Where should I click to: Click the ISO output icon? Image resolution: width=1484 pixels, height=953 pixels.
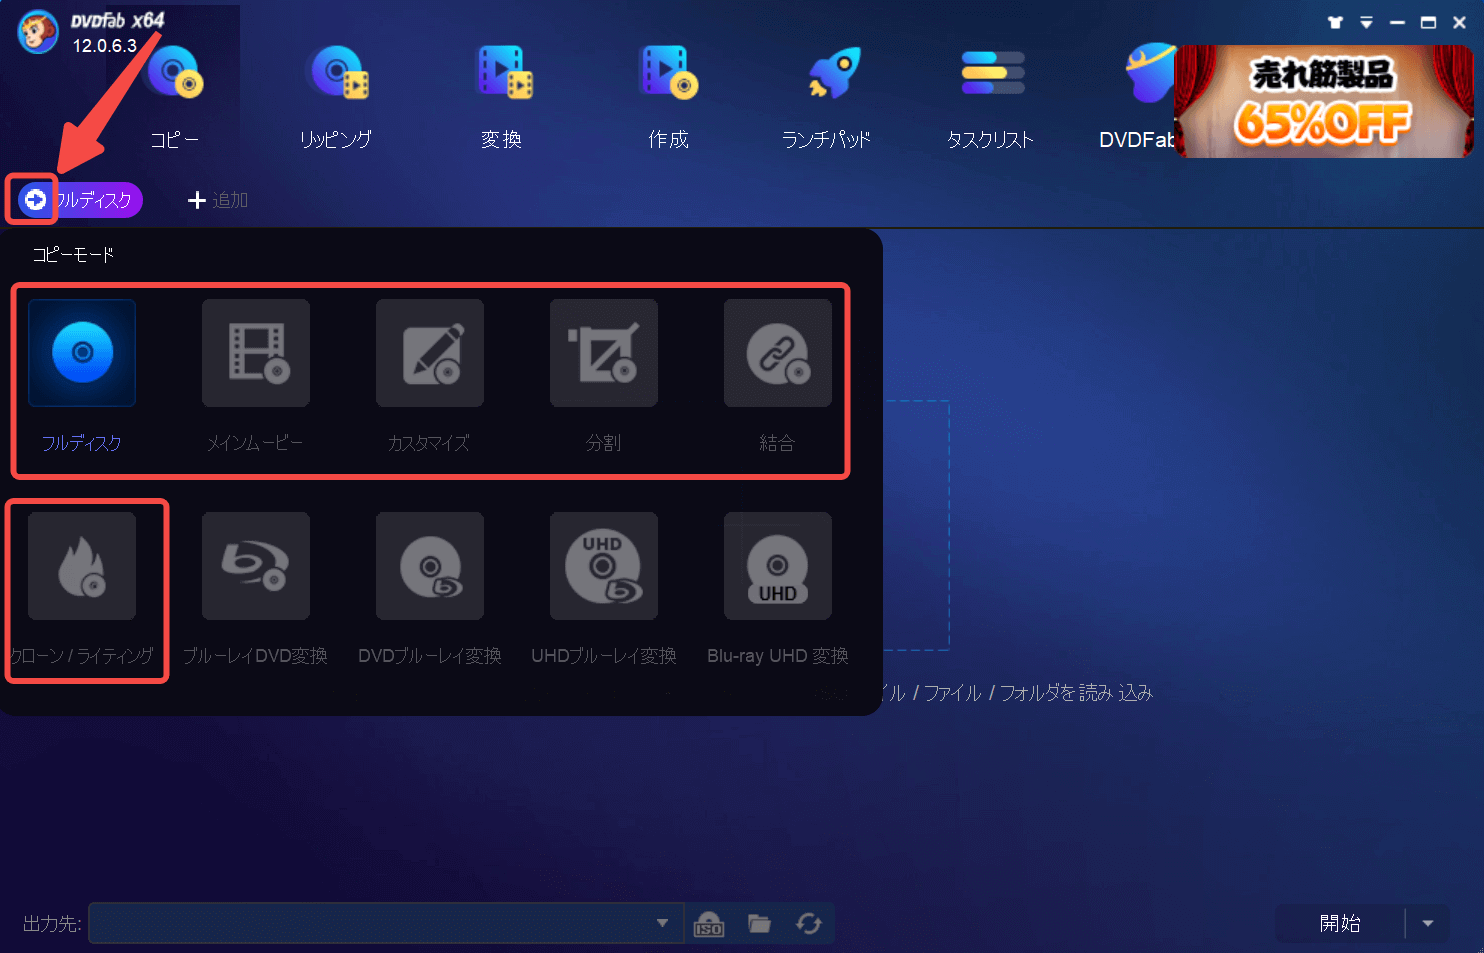tap(709, 924)
